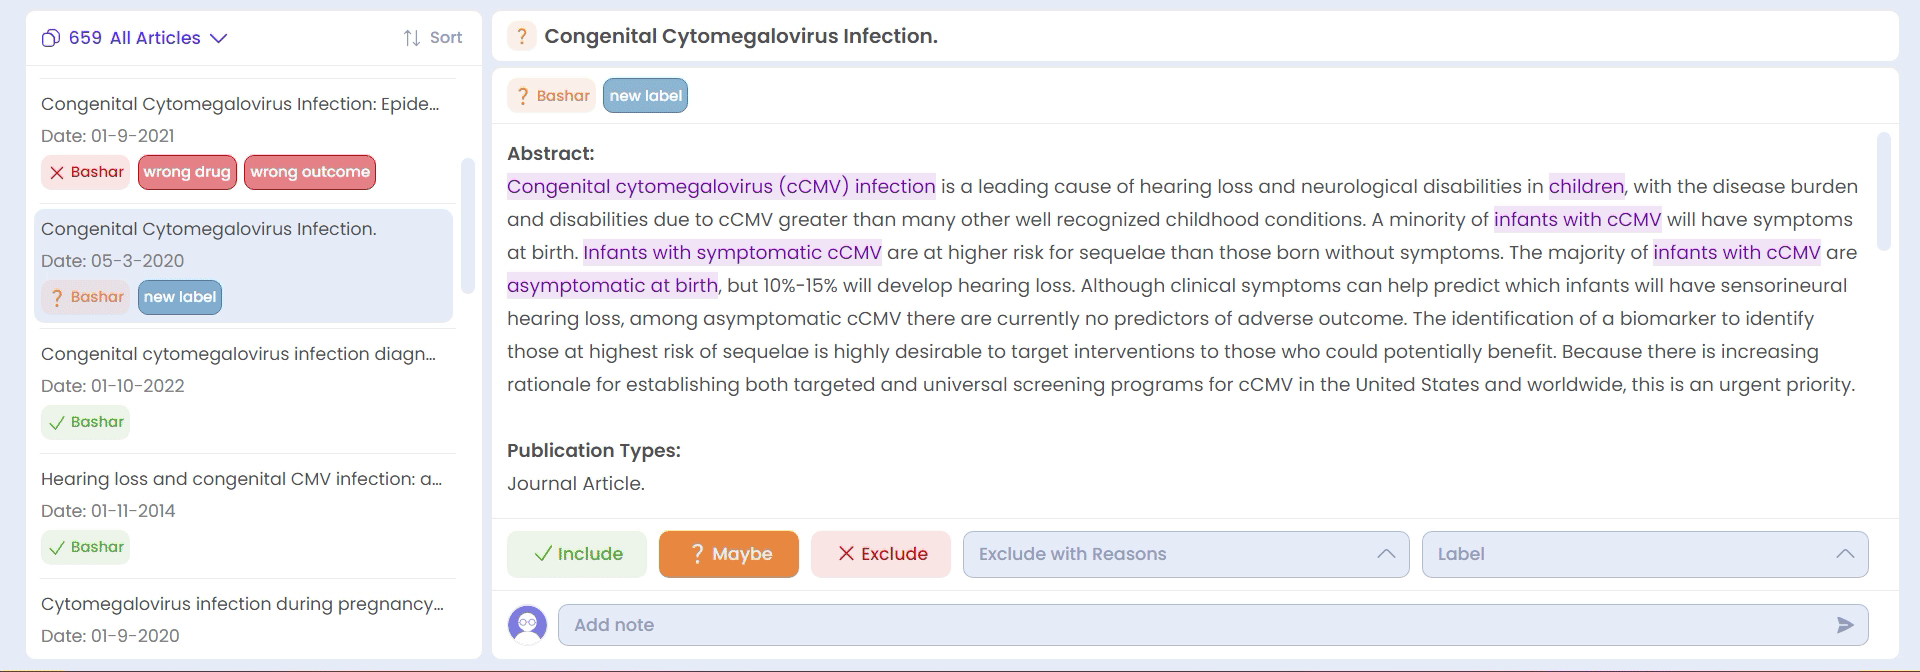1920x672 pixels.
Task: Click the wrong drug label tag
Action: 187,172
